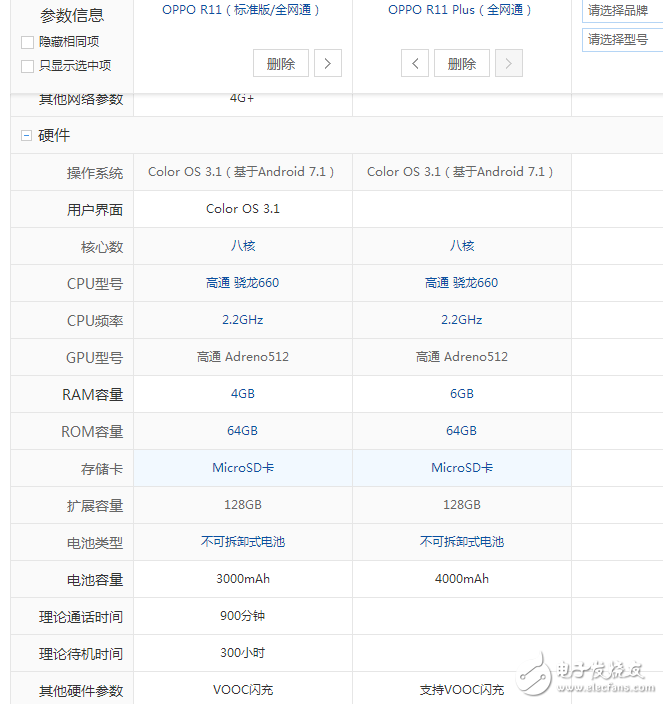Enable the 隐藏相同项 checkbox
Image resolution: width=663 pixels, height=704 pixels.
coord(28,42)
